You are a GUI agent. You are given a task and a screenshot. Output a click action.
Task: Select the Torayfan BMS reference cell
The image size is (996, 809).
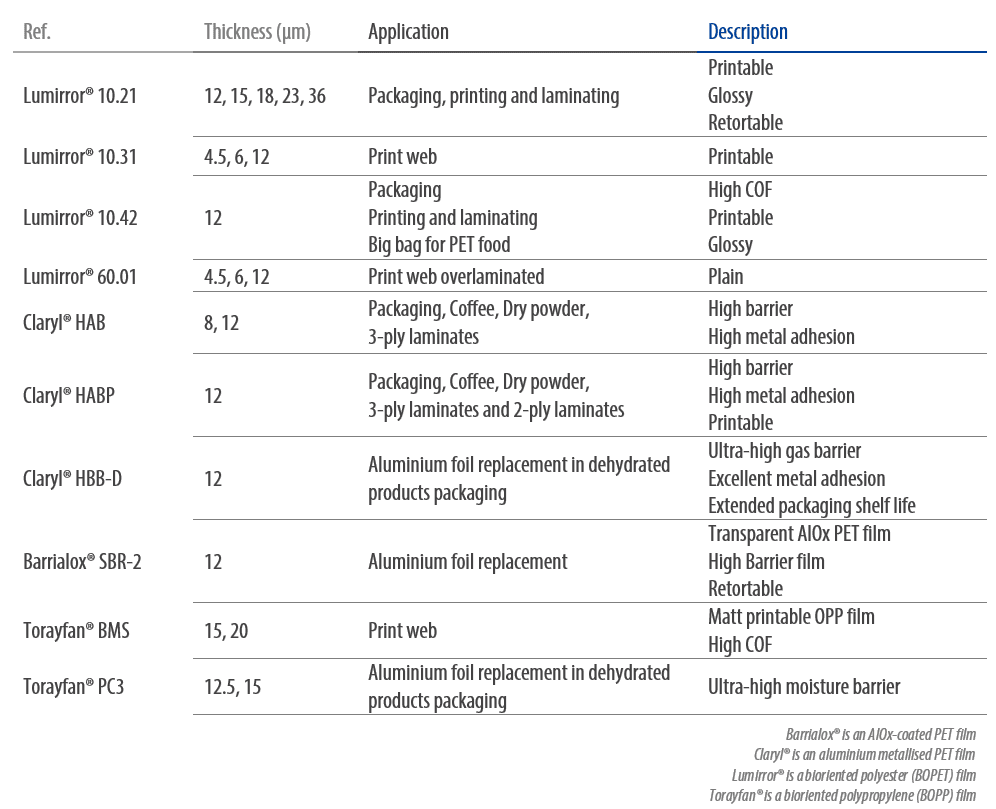76,631
